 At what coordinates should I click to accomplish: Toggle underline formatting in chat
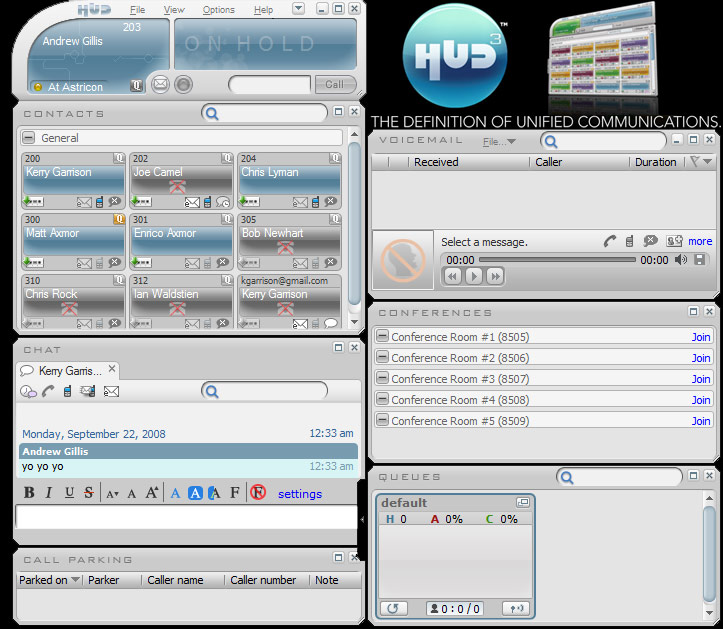tap(69, 493)
